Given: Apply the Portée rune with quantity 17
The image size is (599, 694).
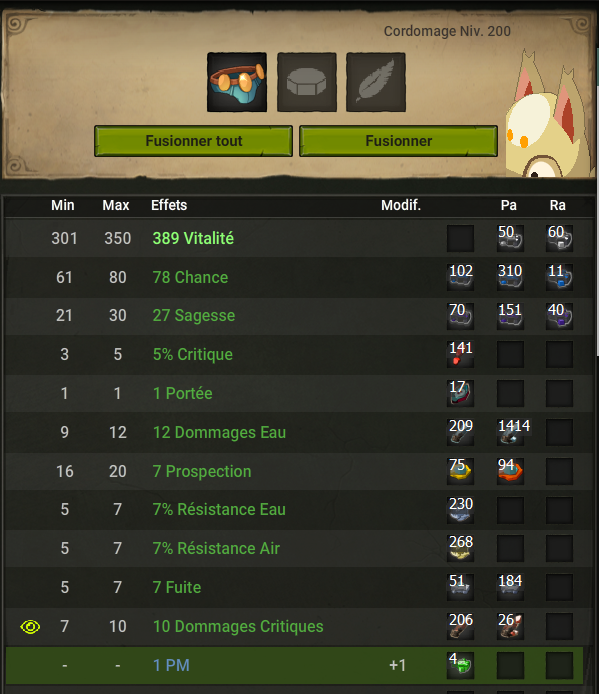Looking at the screenshot, I should [x=460, y=393].
